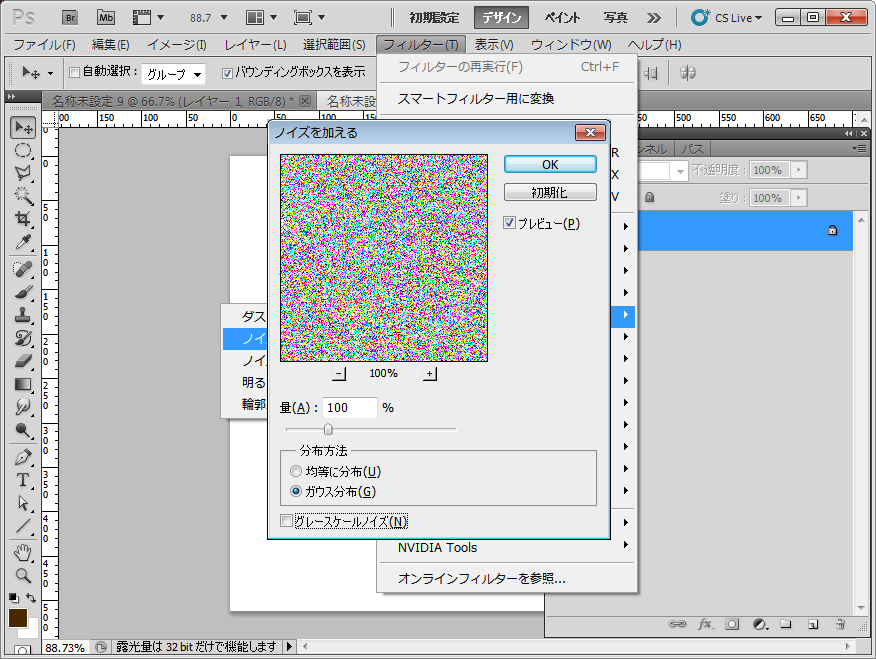Screen dimensions: 876x659
Task: Zoom in preview with the plus button
Action: 430,374
